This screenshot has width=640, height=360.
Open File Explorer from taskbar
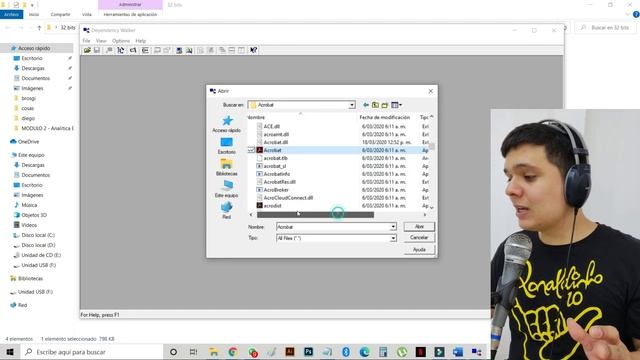(213, 352)
